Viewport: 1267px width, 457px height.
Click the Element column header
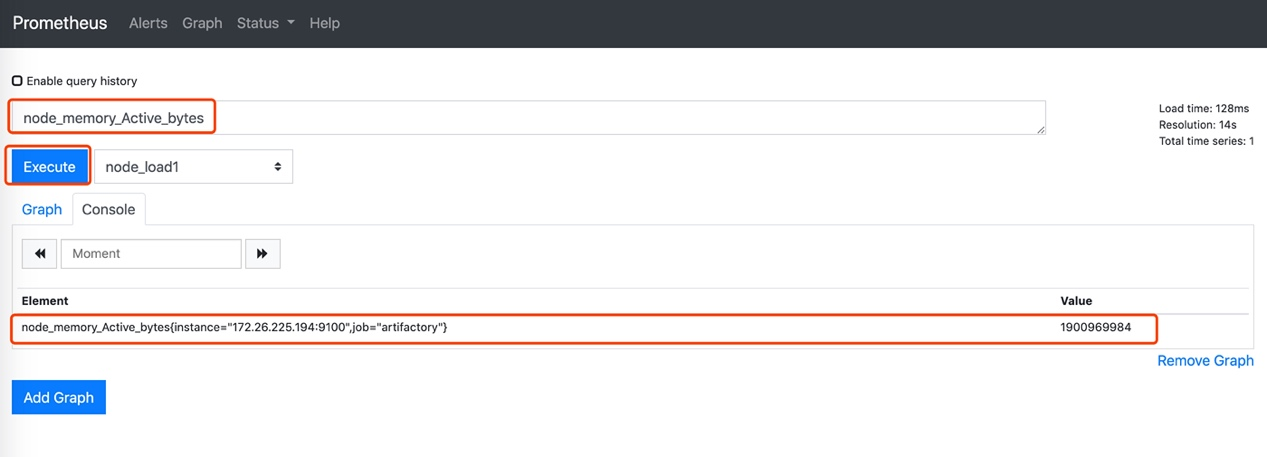[45, 300]
